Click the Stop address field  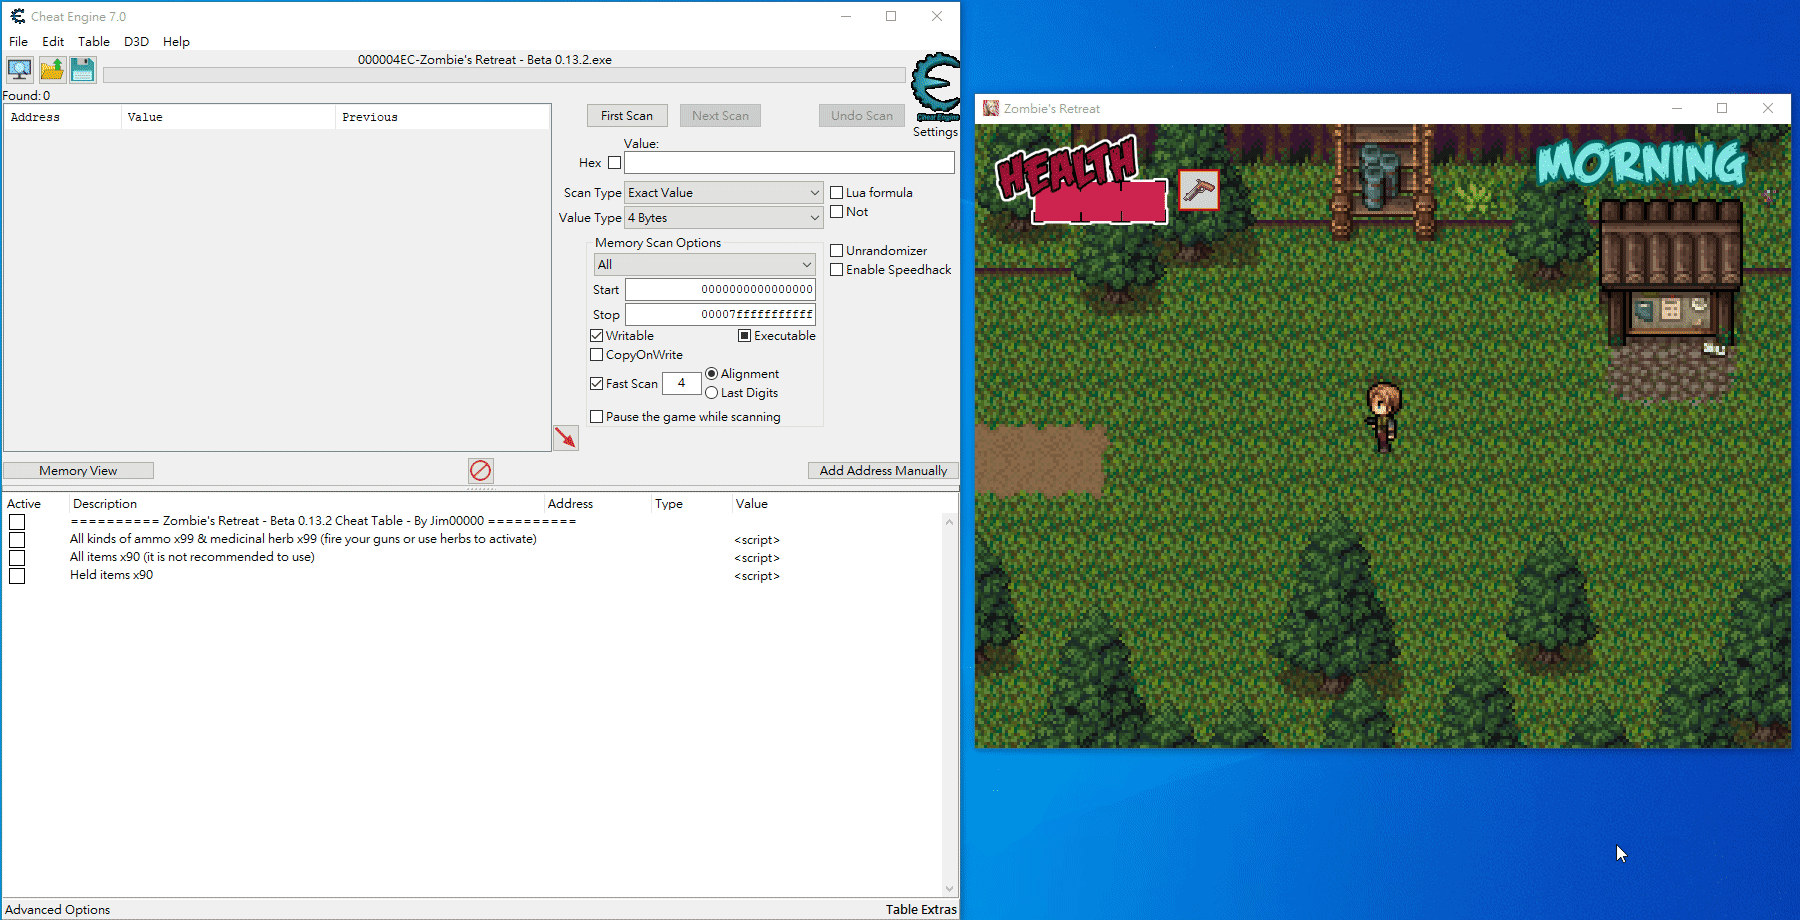[x=720, y=315]
